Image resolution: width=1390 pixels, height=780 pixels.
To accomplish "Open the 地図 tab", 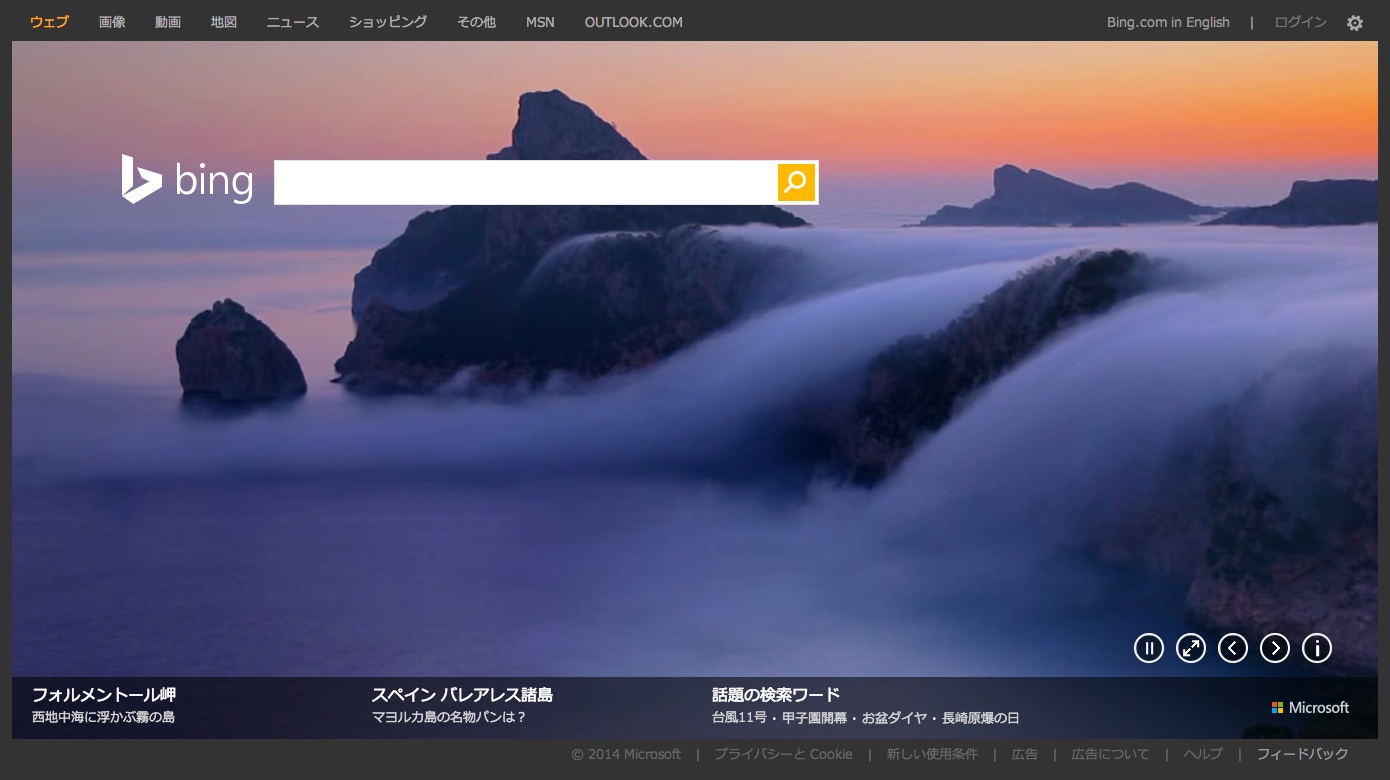I will click(224, 22).
